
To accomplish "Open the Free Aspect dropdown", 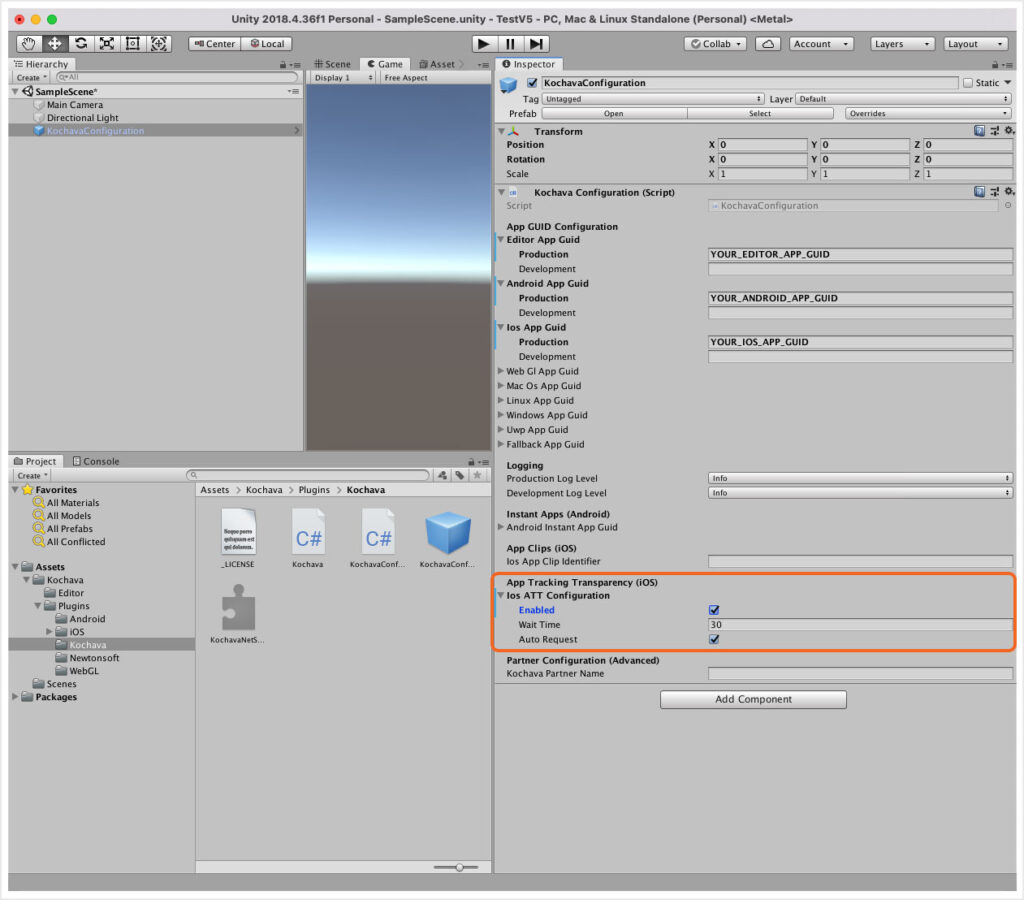I will point(406,78).
